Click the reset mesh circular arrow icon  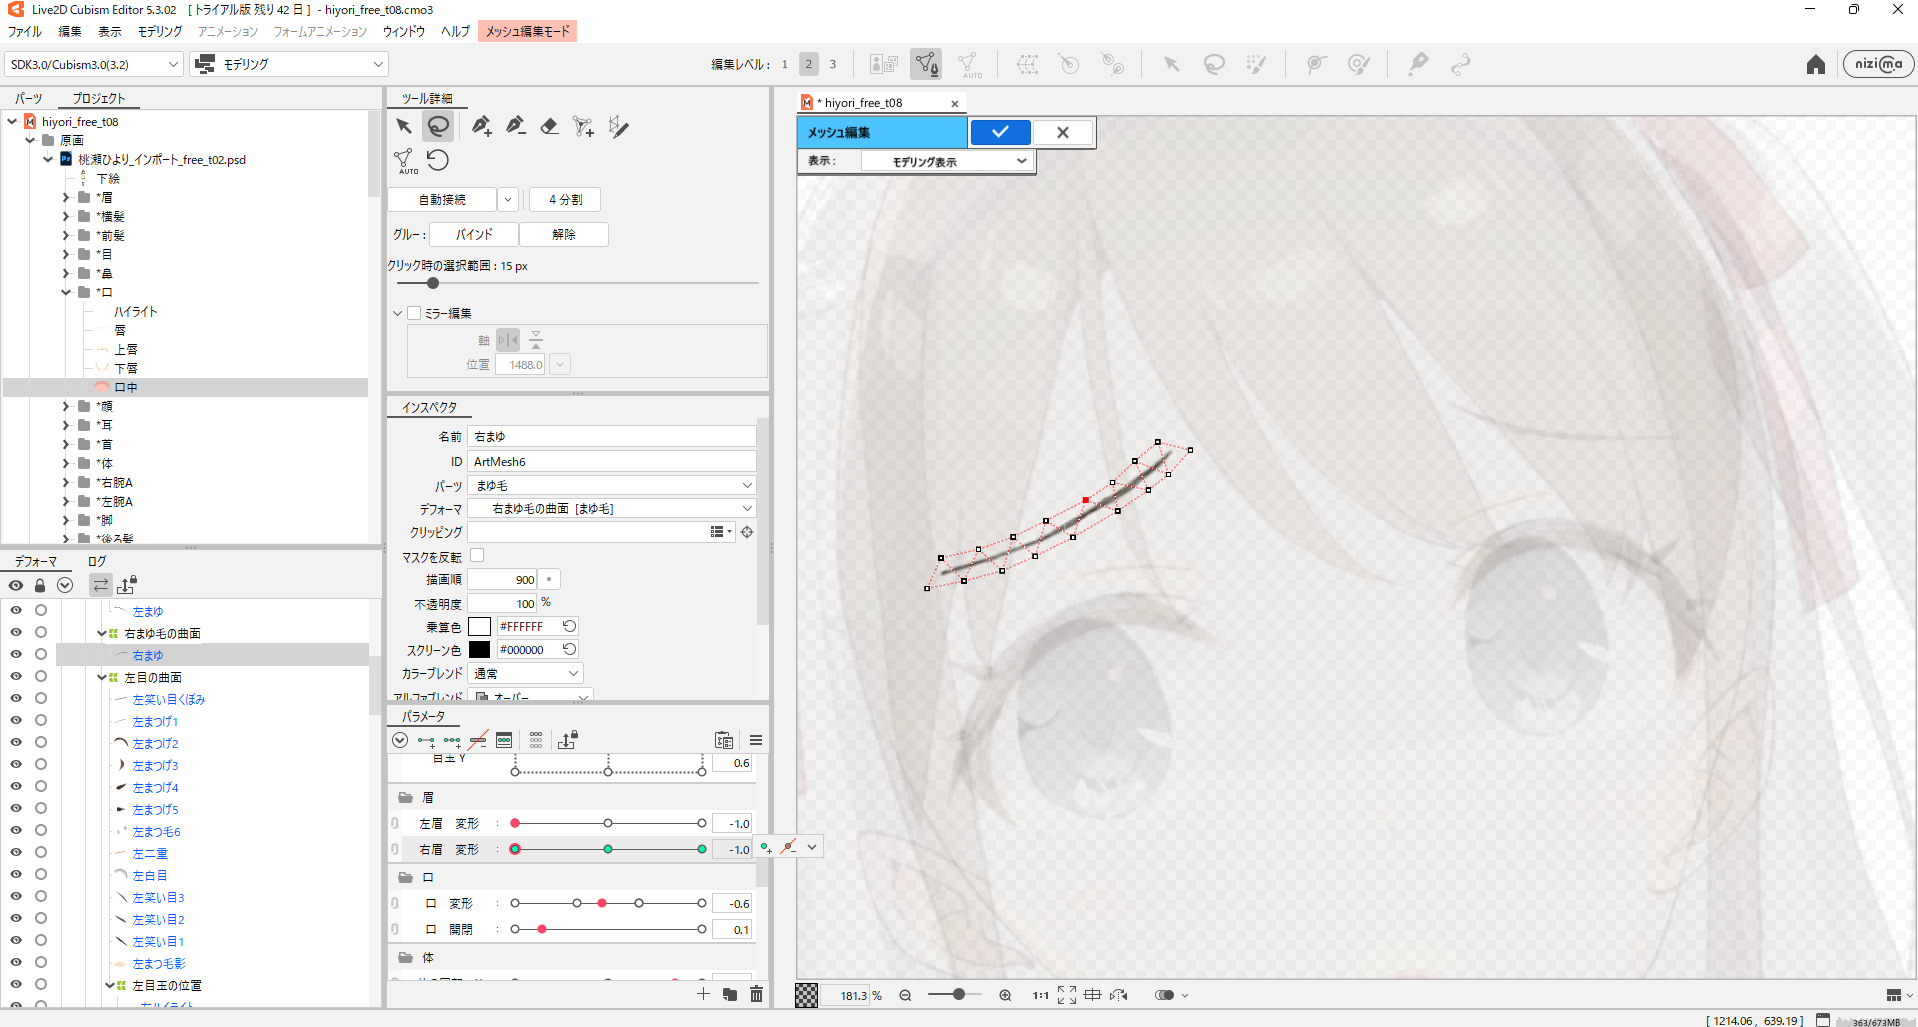438,160
